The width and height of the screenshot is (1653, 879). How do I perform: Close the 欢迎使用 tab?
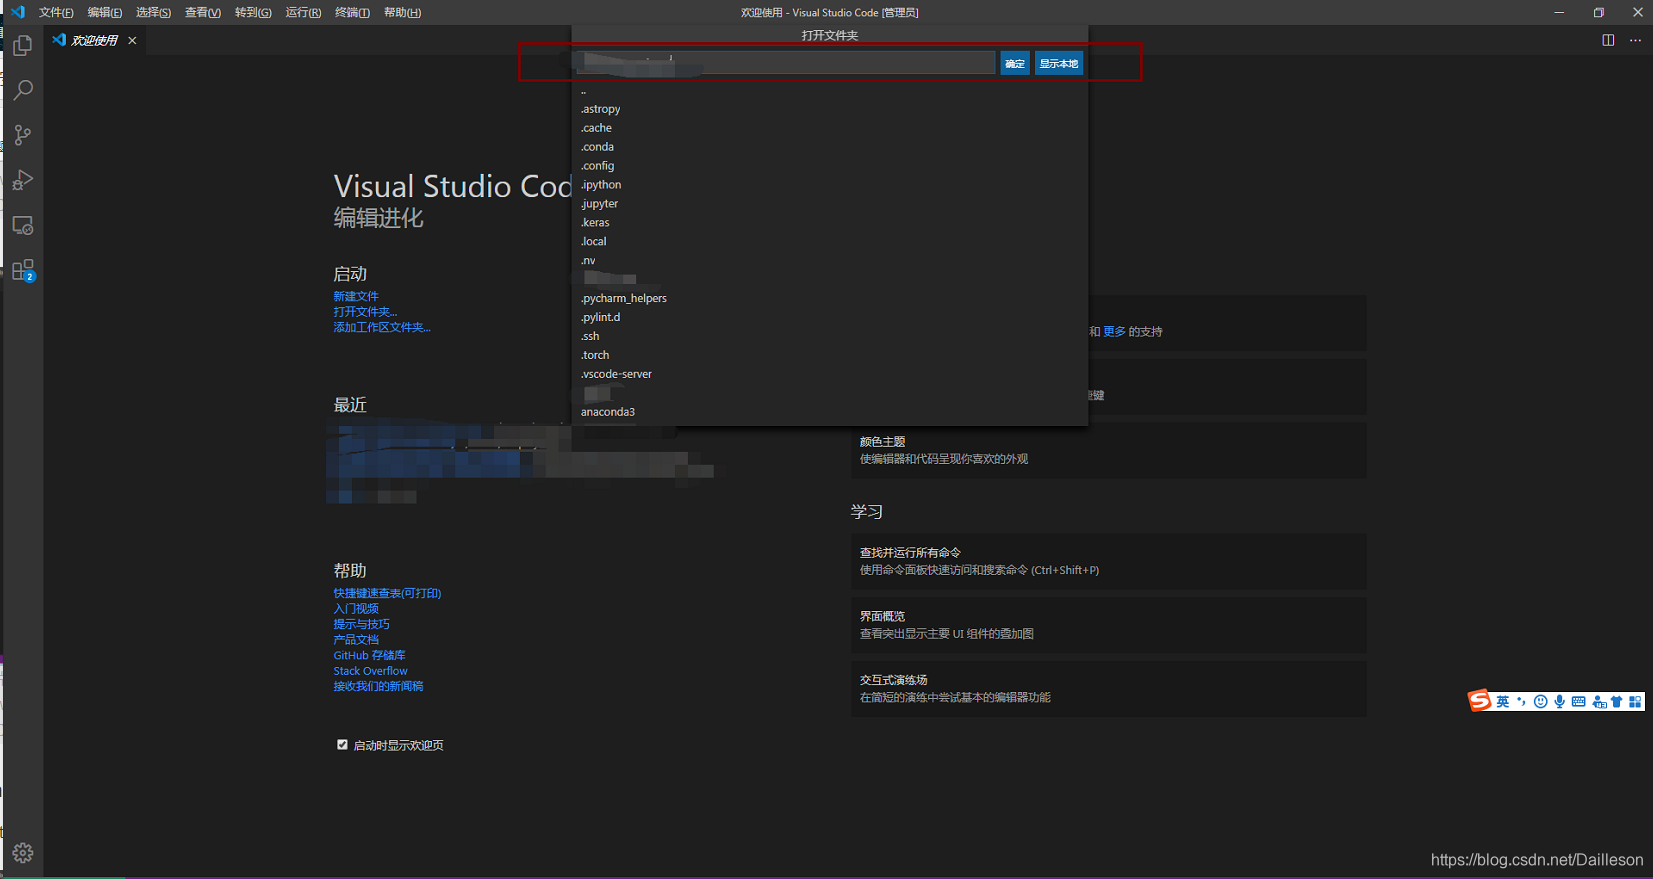point(132,40)
